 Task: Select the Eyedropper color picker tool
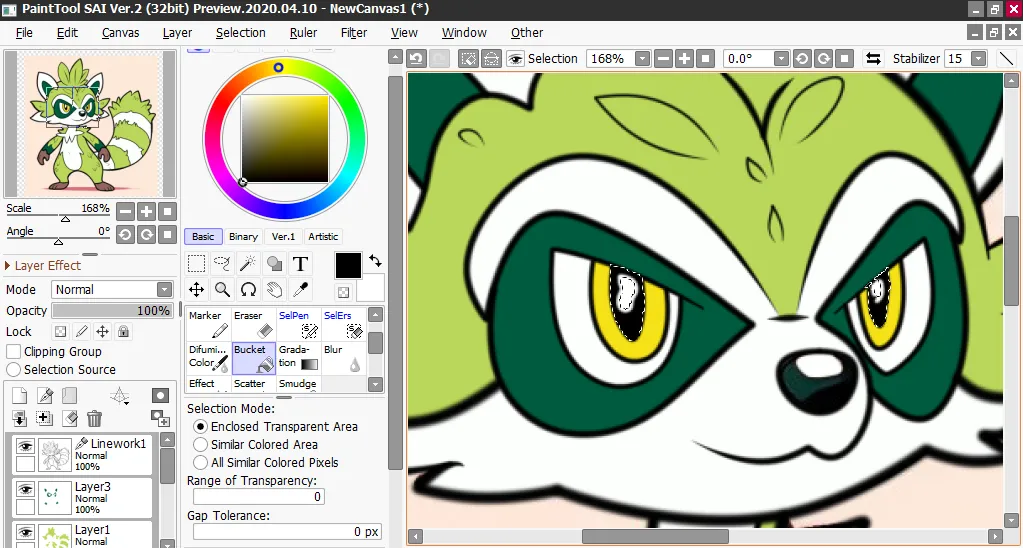[x=300, y=289]
